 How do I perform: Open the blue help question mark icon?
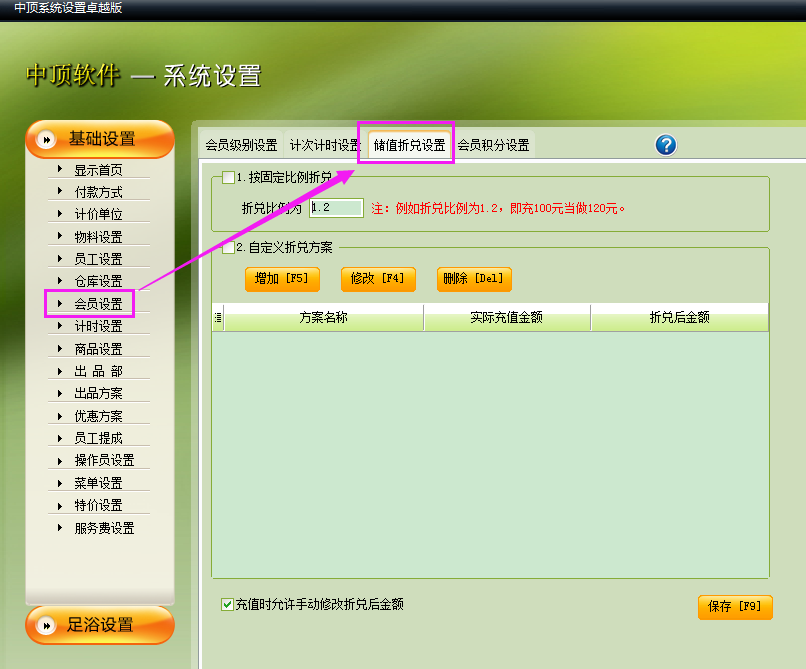tap(666, 145)
